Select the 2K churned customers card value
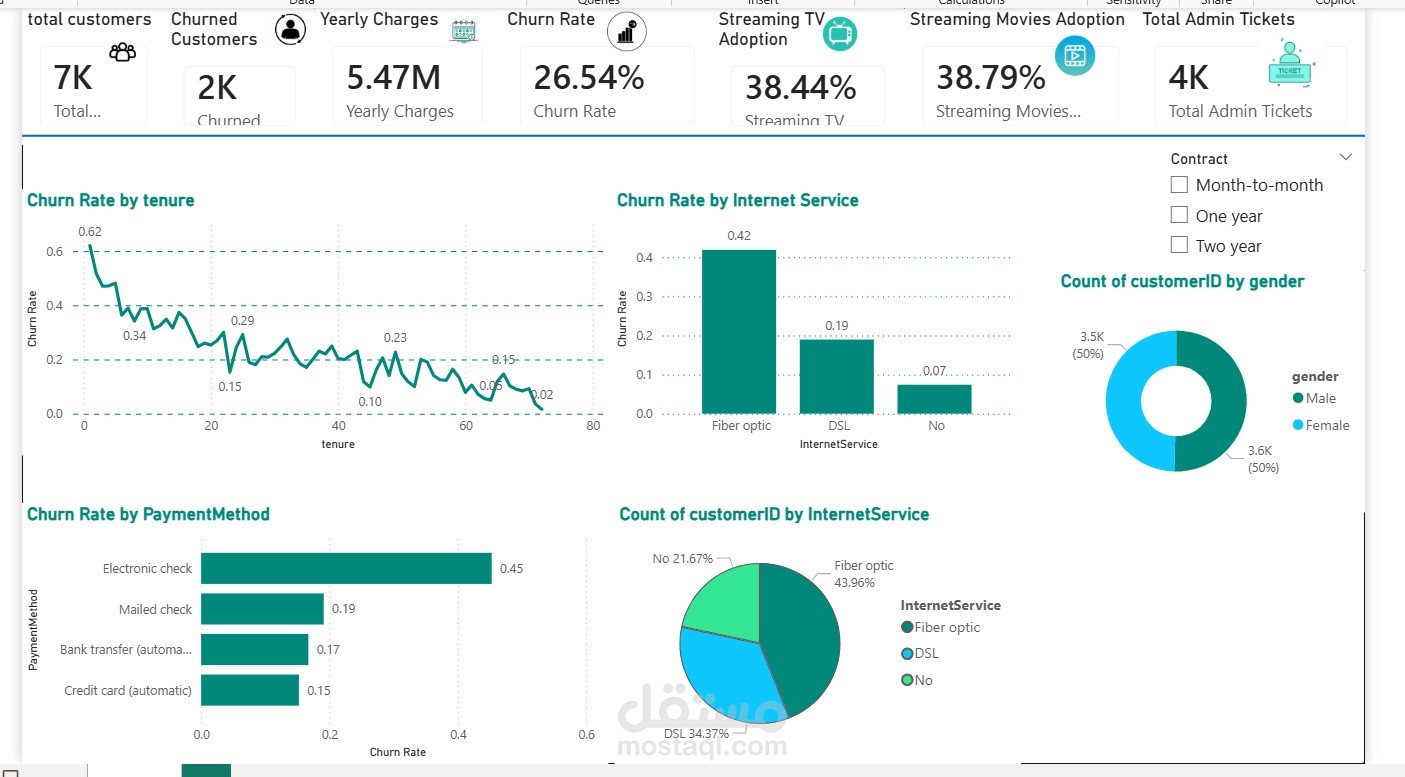This screenshot has height=777, width=1405. pyautogui.click(x=217, y=88)
